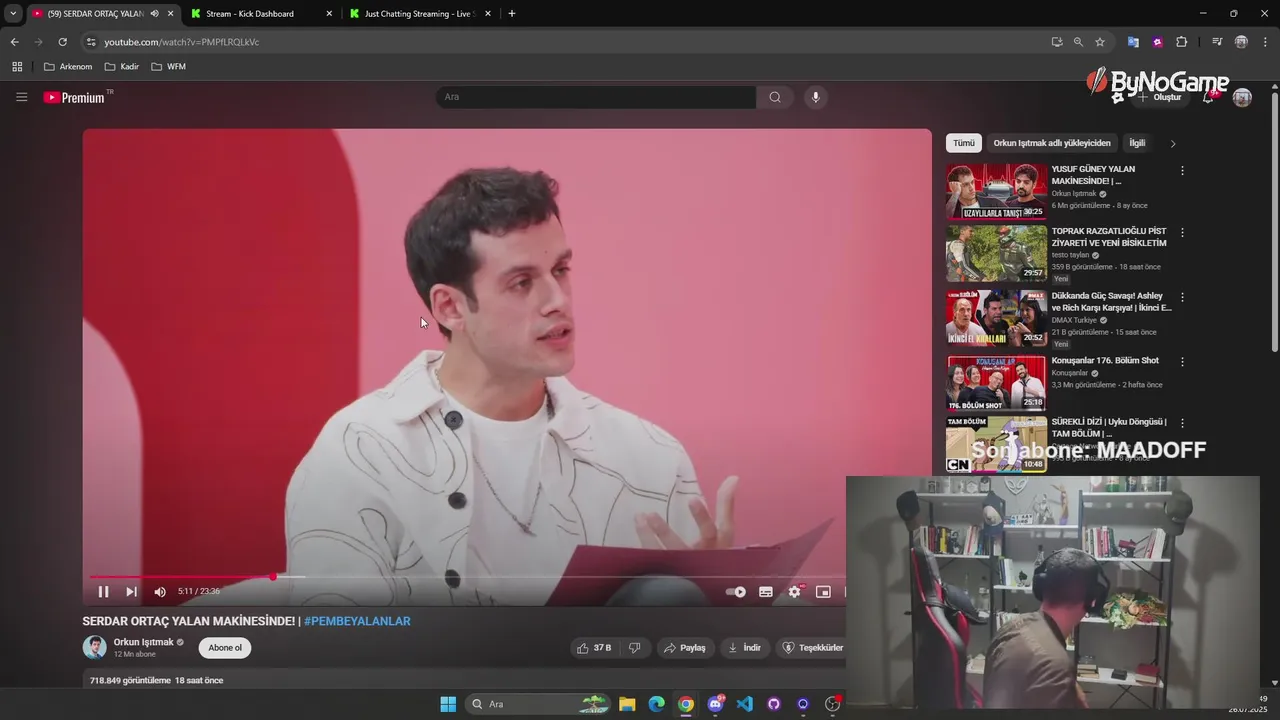Toggle the autoplay switch in the player

coord(736,592)
